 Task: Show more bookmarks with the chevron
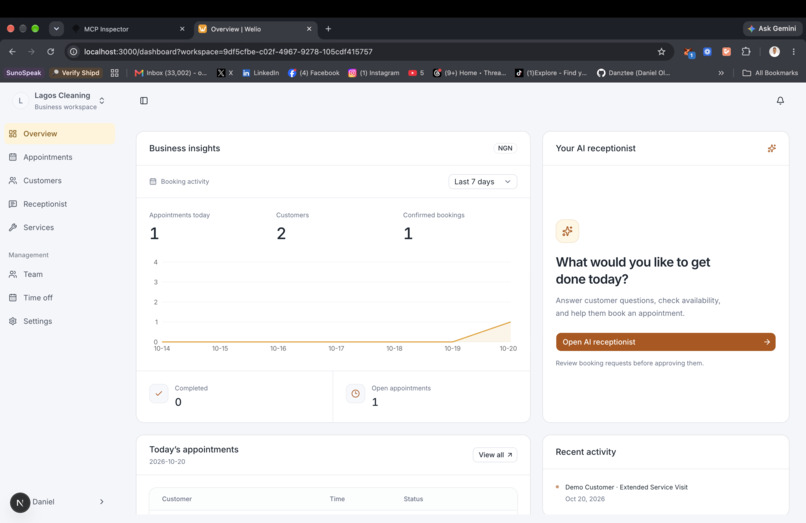[x=721, y=73]
